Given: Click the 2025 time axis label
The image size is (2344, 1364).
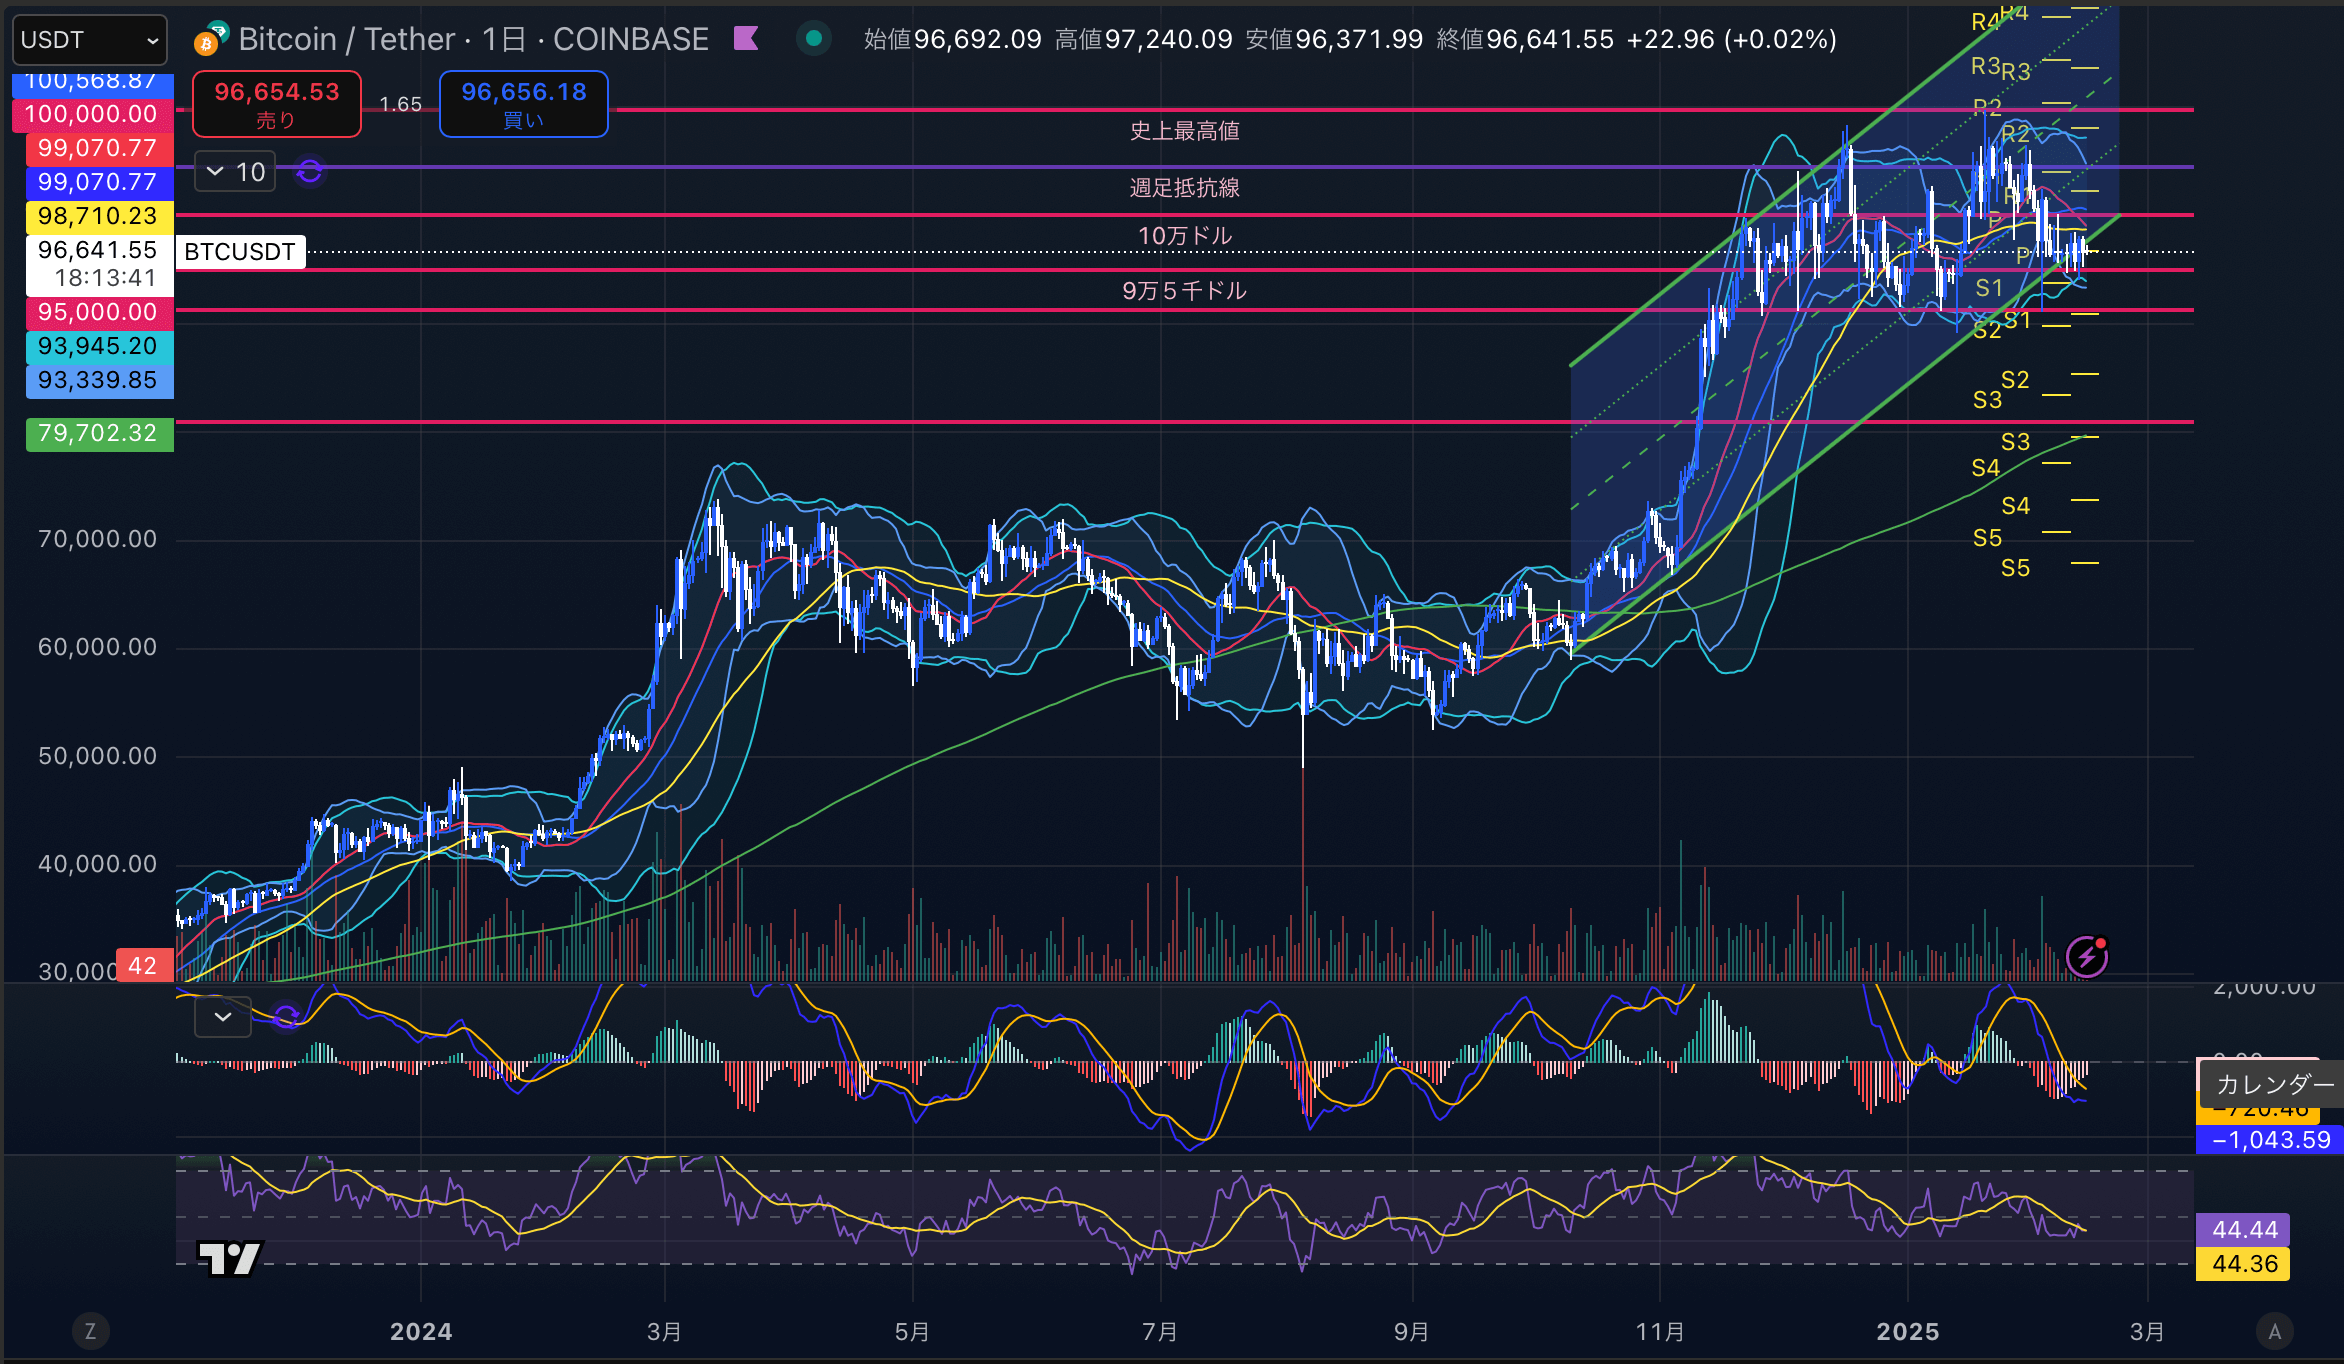Looking at the screenshot, I should pyautogui.click(x=1908, y=1332).
